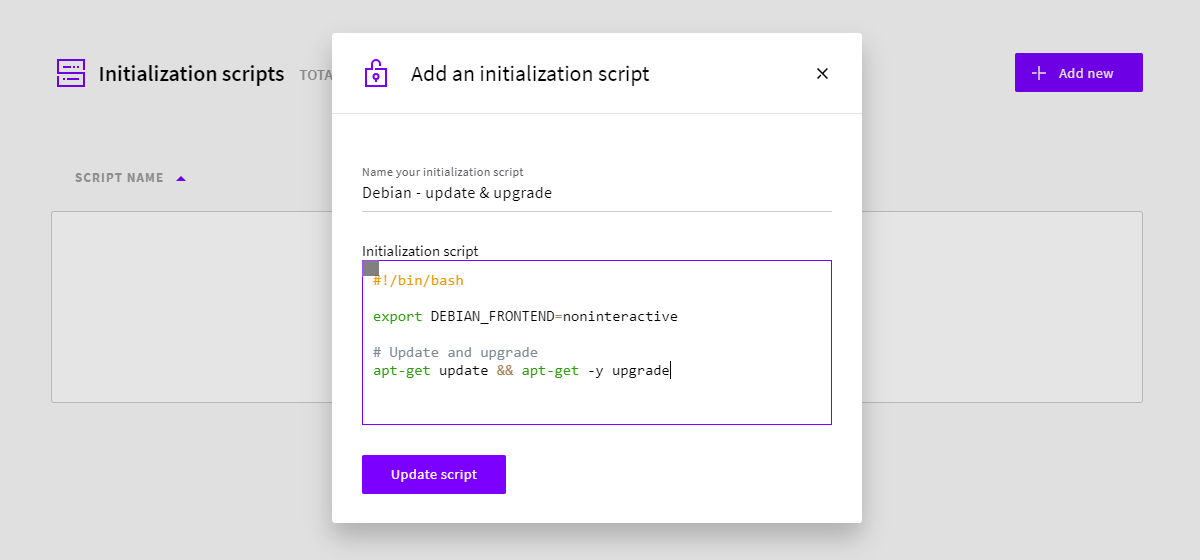1200x560 pixels.
Task: Click the 'Name your initialization script' label
Action: (x=442, y=172)
